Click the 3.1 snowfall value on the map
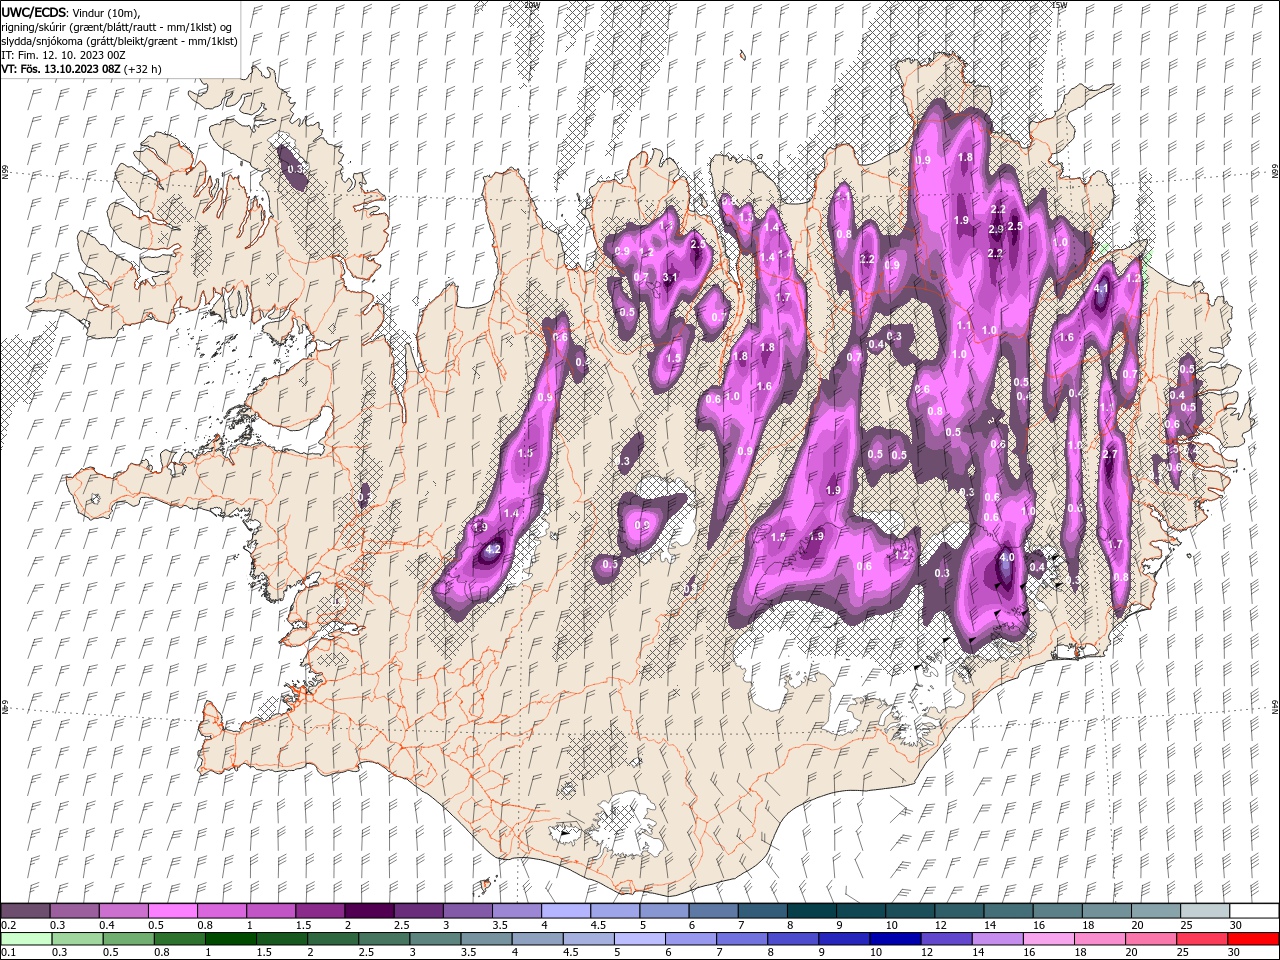Screen dimensions: 1280x960 point(670,277)
